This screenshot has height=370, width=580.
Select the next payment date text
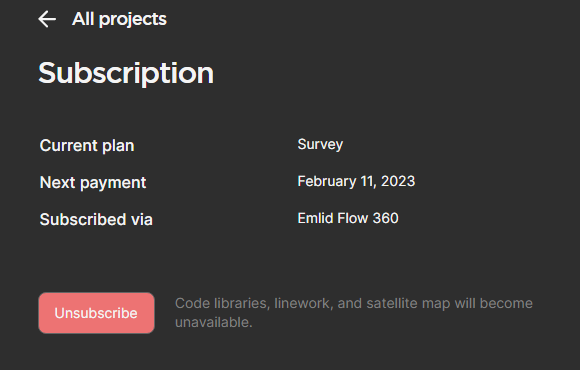click(x=356, y=181)
